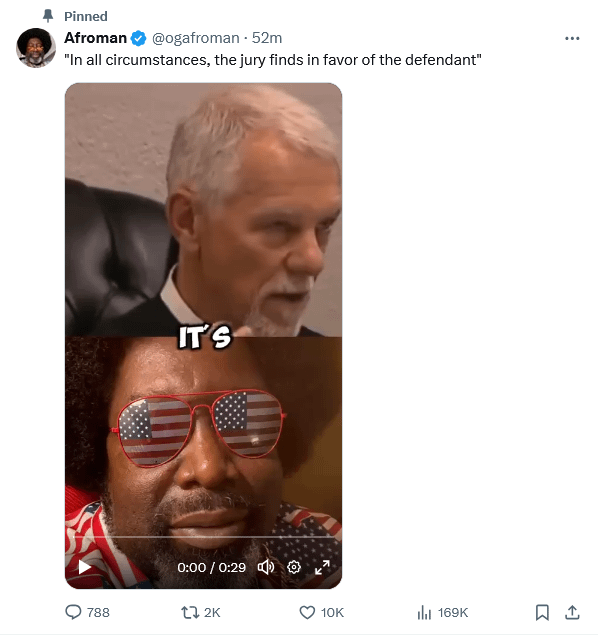Open the @ogafroman handle link
Image resolution: width=598 pixels, height=635 pixels.
click(x=196, y=38)
